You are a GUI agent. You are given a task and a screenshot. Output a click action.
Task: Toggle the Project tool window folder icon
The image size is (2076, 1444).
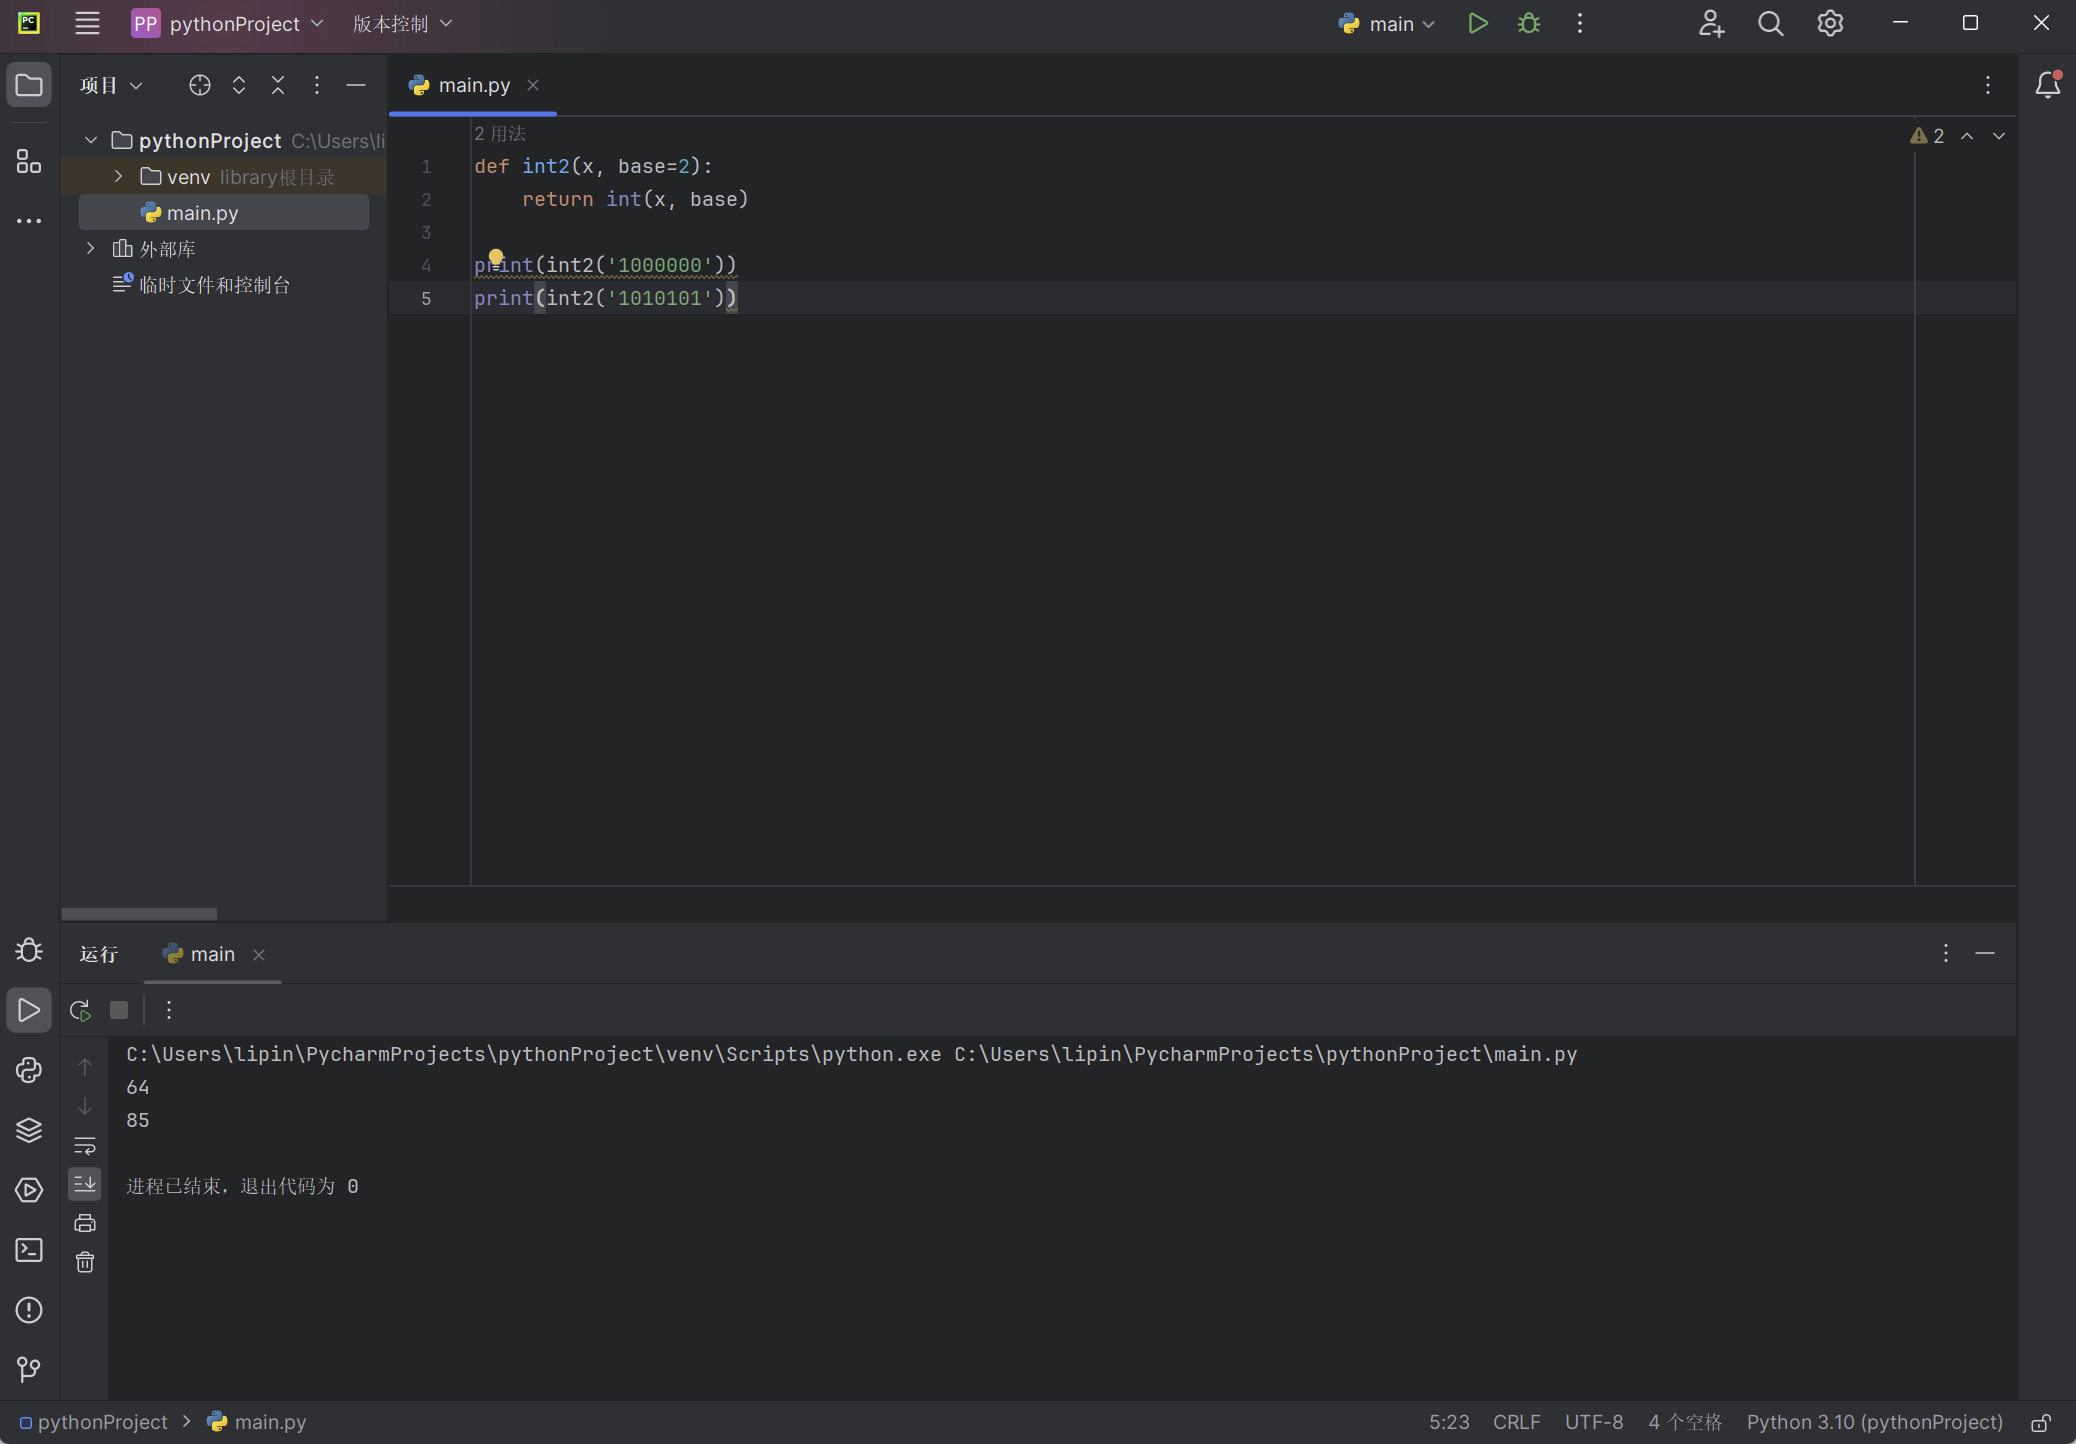[29, 85]
